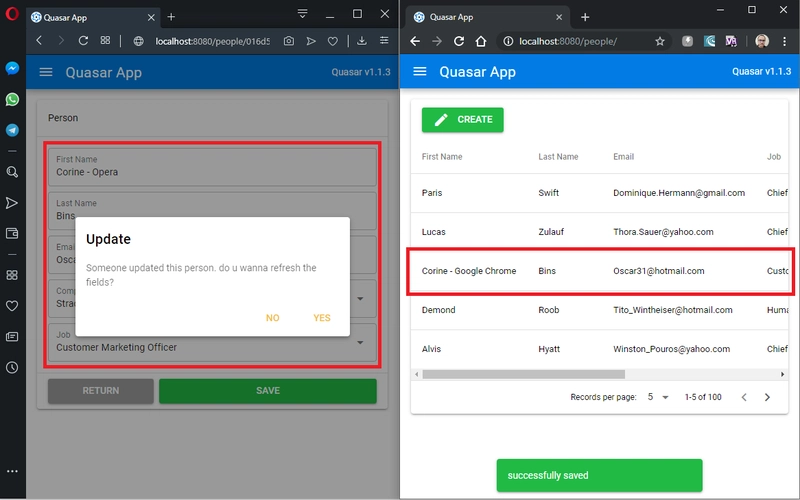Click the Chrome home icon
This screenshot has height=500, width=800.
point(481,41)
